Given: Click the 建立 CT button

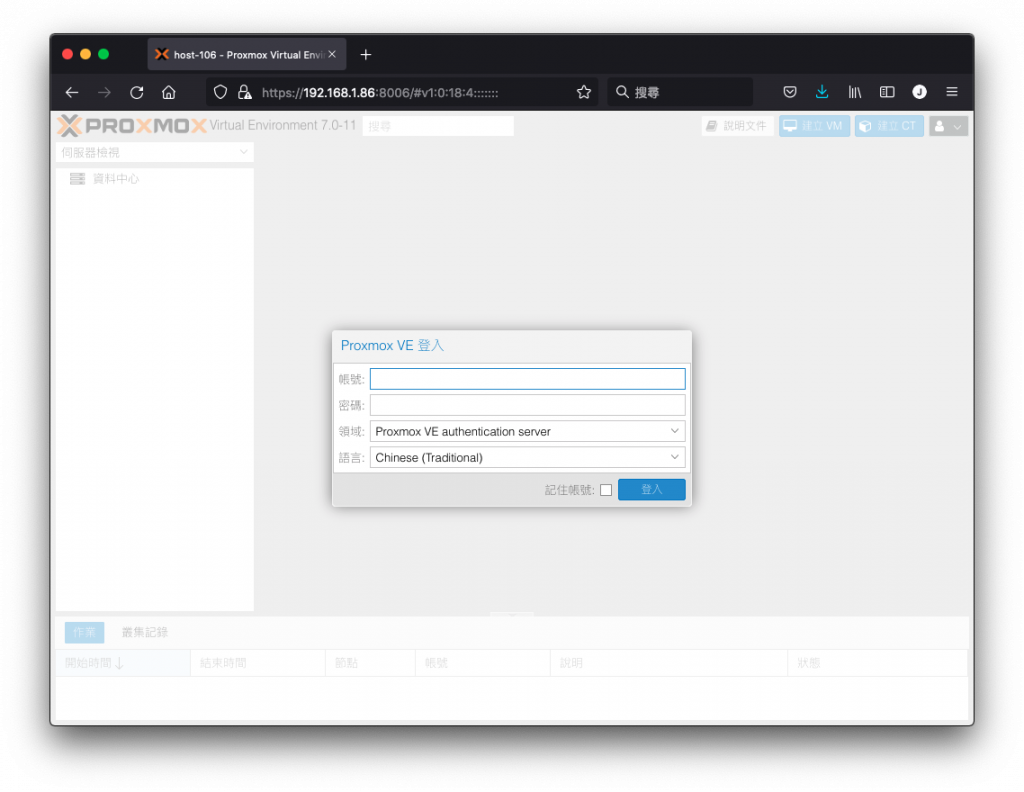Looking at the screenshot, I should pos(889,126).
